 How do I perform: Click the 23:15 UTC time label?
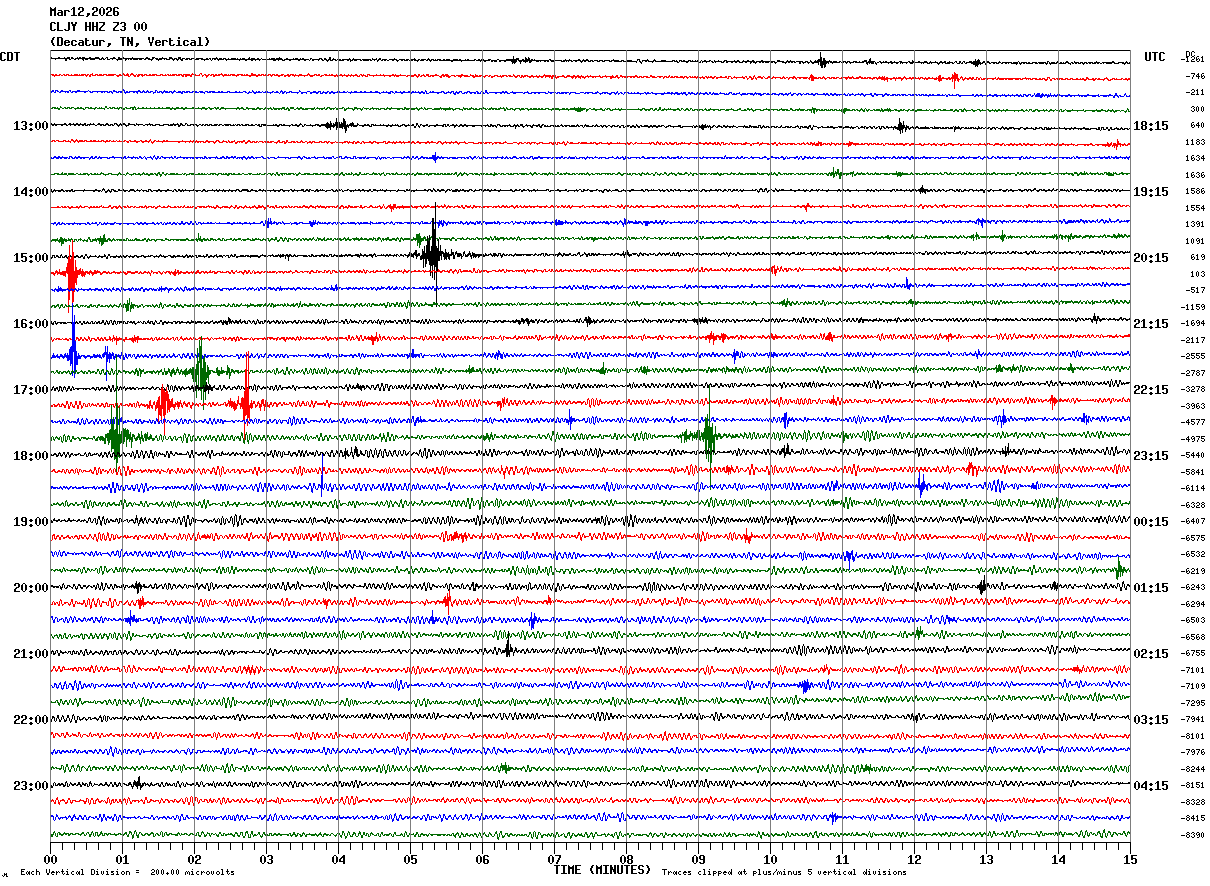pyautogui.click(x=1151, y=456)
